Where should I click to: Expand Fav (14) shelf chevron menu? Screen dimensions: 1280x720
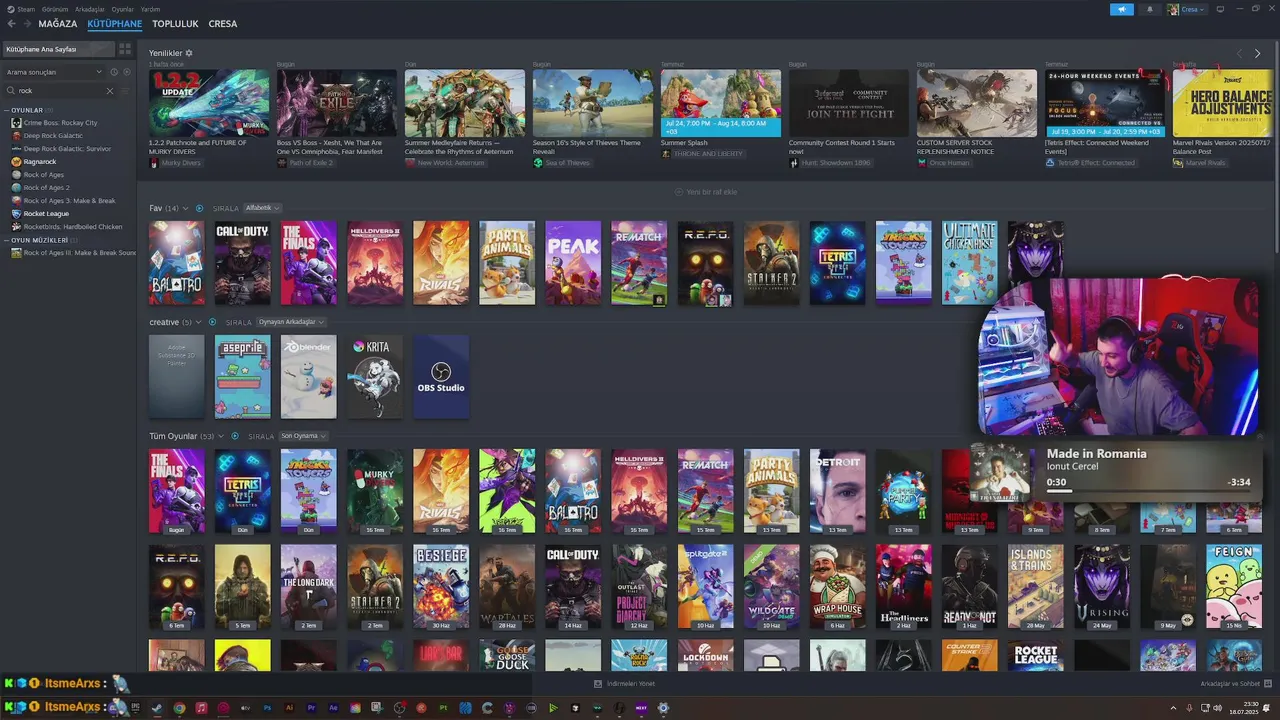coord(186,208)
